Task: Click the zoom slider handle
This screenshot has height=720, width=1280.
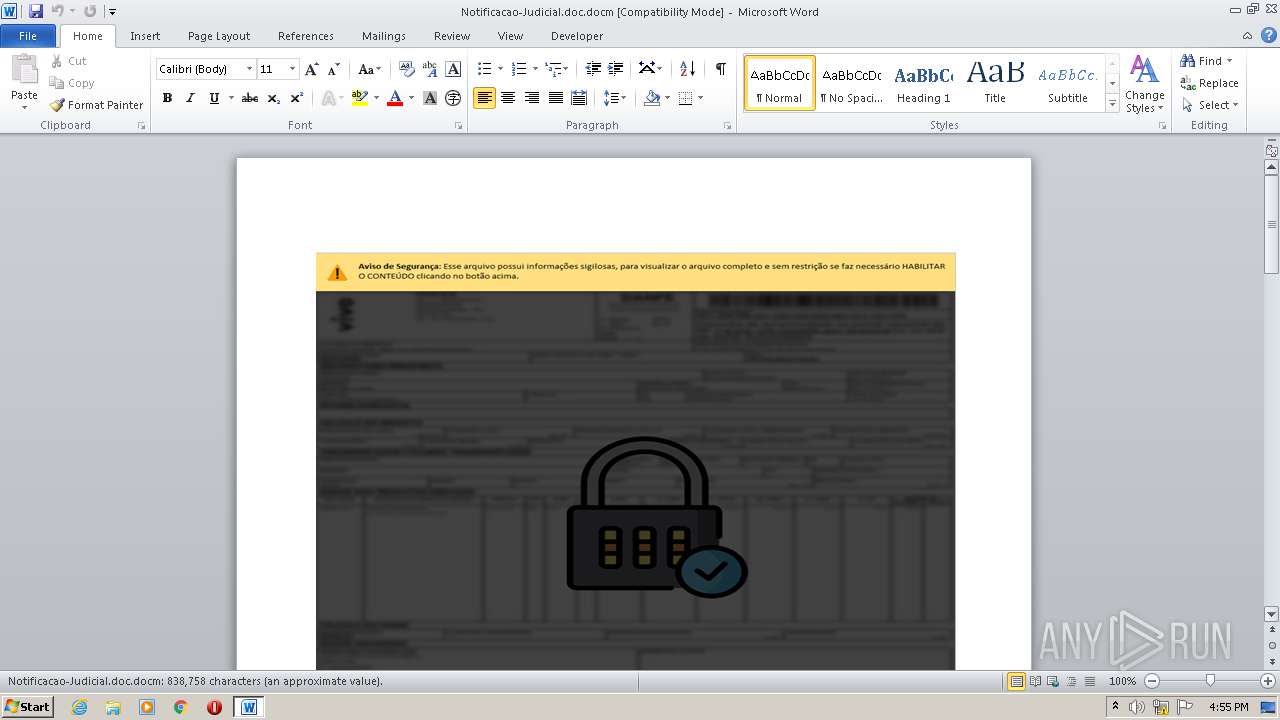Action: [x=1210, y=681]
